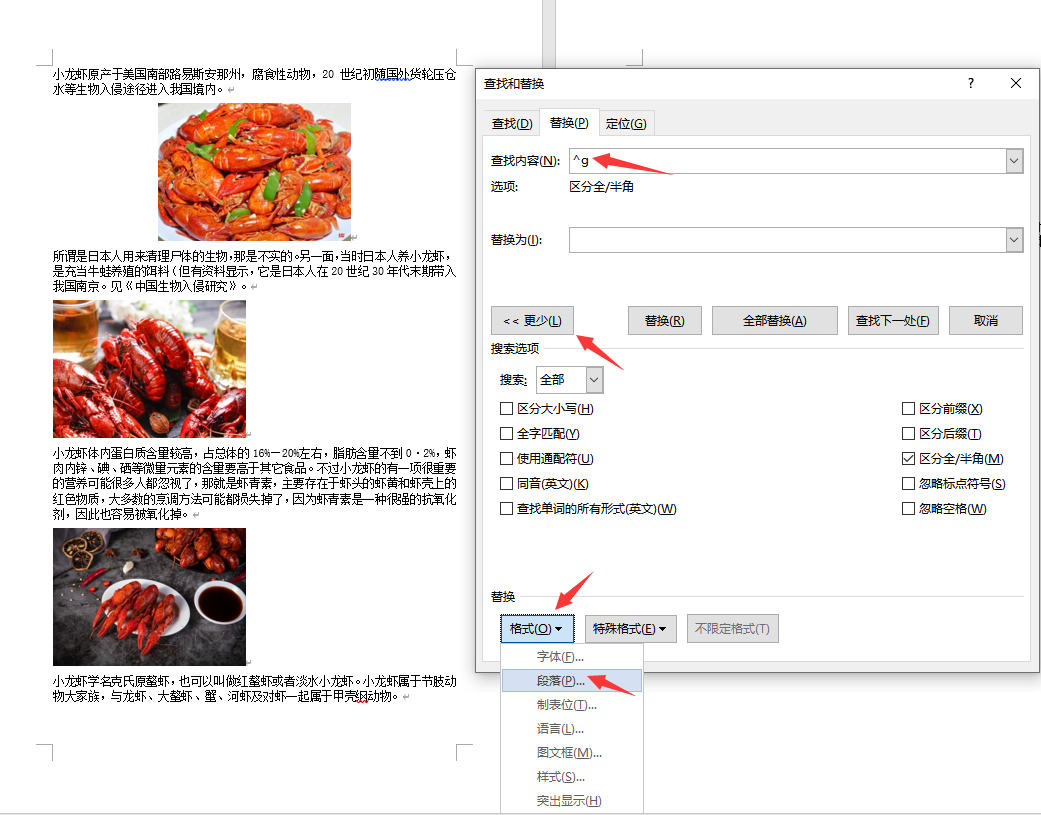This screenshot has width=1041, height=815.
Task: Click the paragraph starting 所谓是日本人用来清理尸体
Action: (254, 271)
